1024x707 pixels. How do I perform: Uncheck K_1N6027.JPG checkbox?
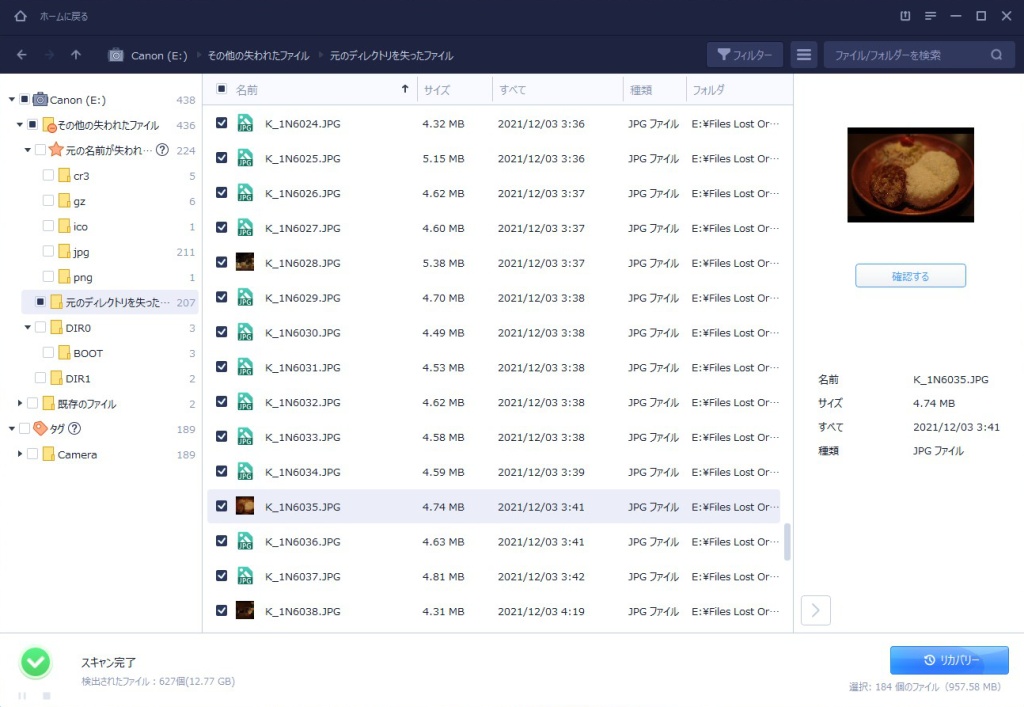coord(221,228)
